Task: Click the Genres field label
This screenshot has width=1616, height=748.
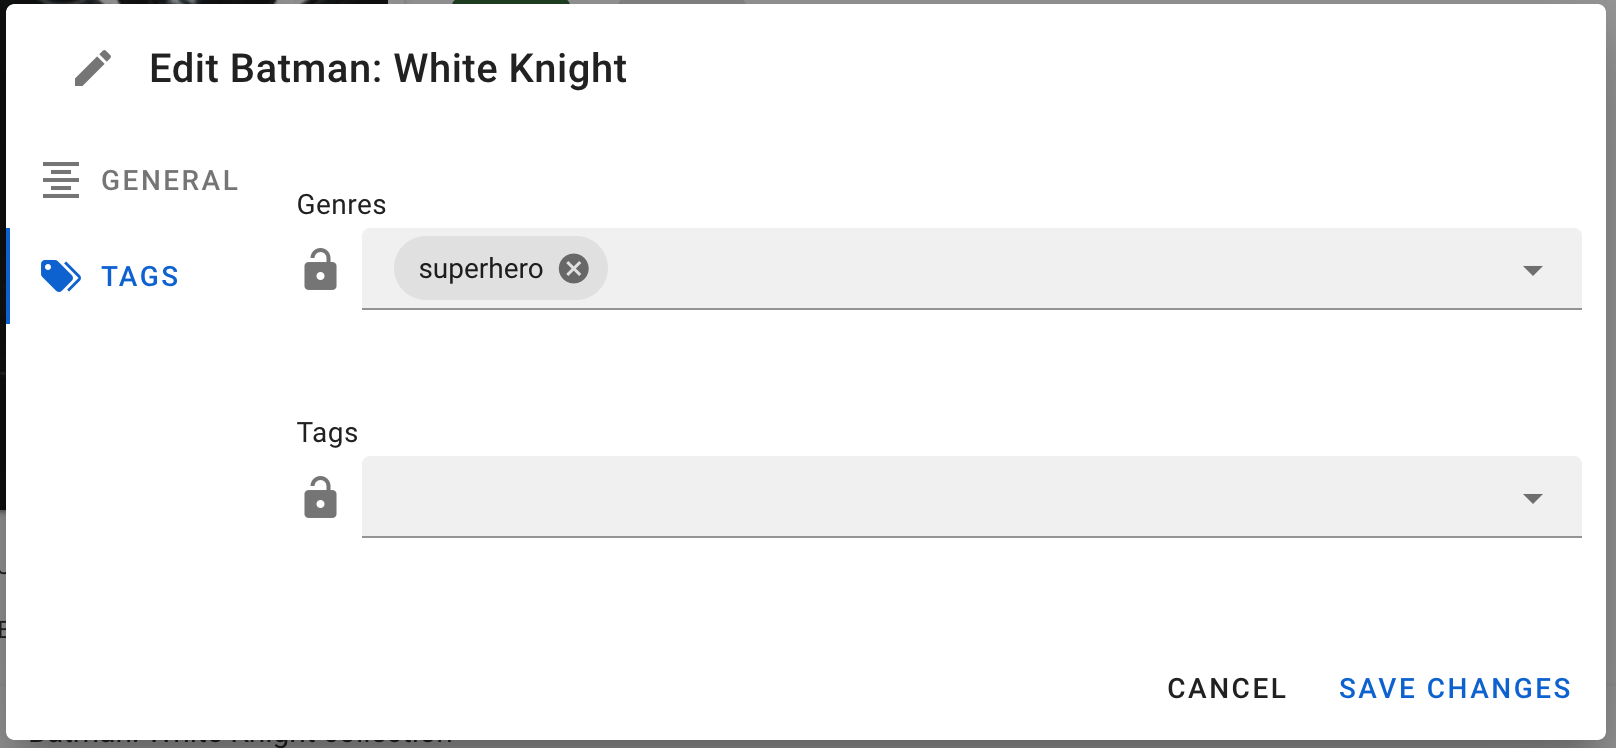Action: (x=341, y=205)
